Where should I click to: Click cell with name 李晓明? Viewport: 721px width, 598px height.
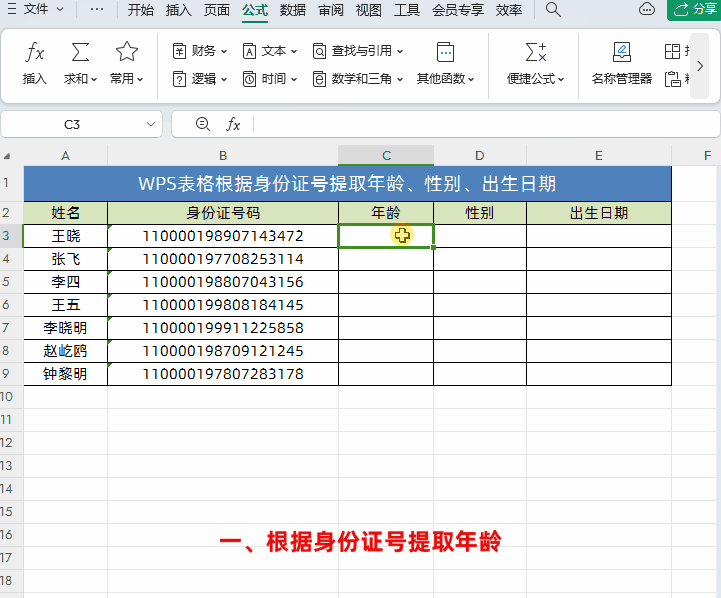pos(66,328)
